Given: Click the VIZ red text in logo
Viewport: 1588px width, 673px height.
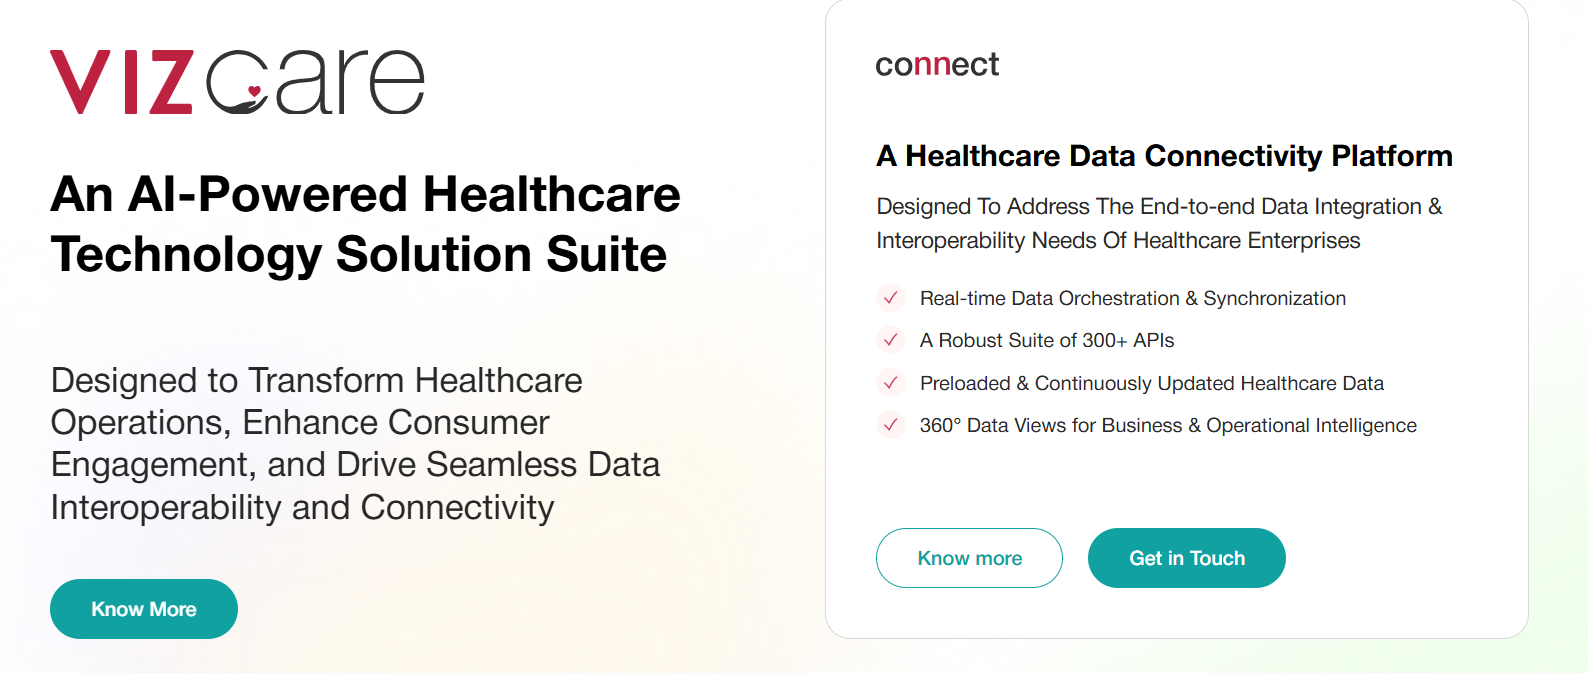Looking at the screenshot, I should 120,83.
